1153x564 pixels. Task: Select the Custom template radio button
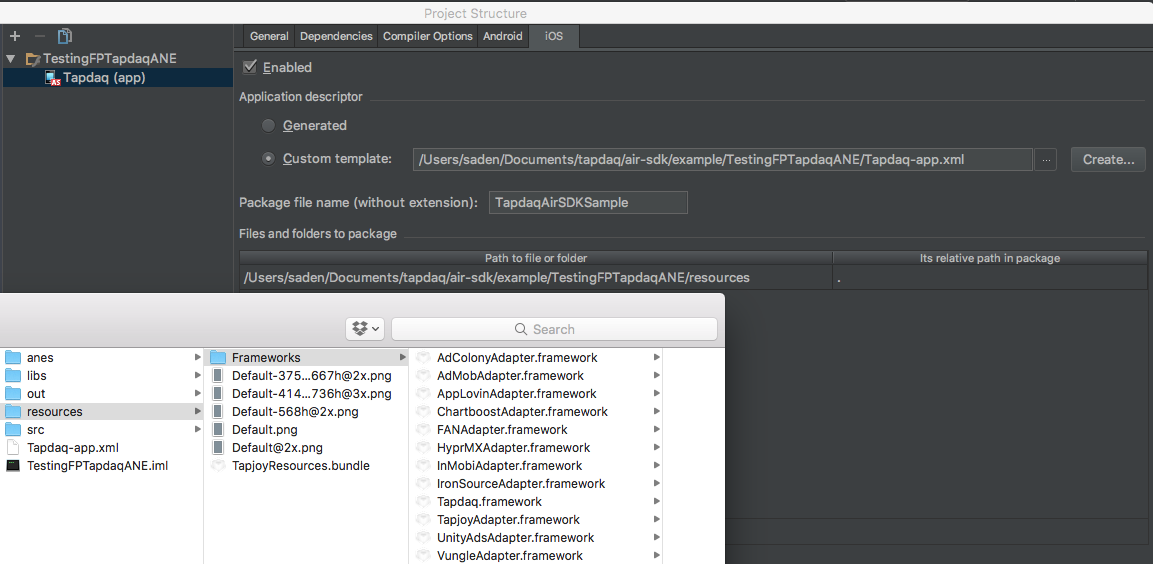(269, 159)
